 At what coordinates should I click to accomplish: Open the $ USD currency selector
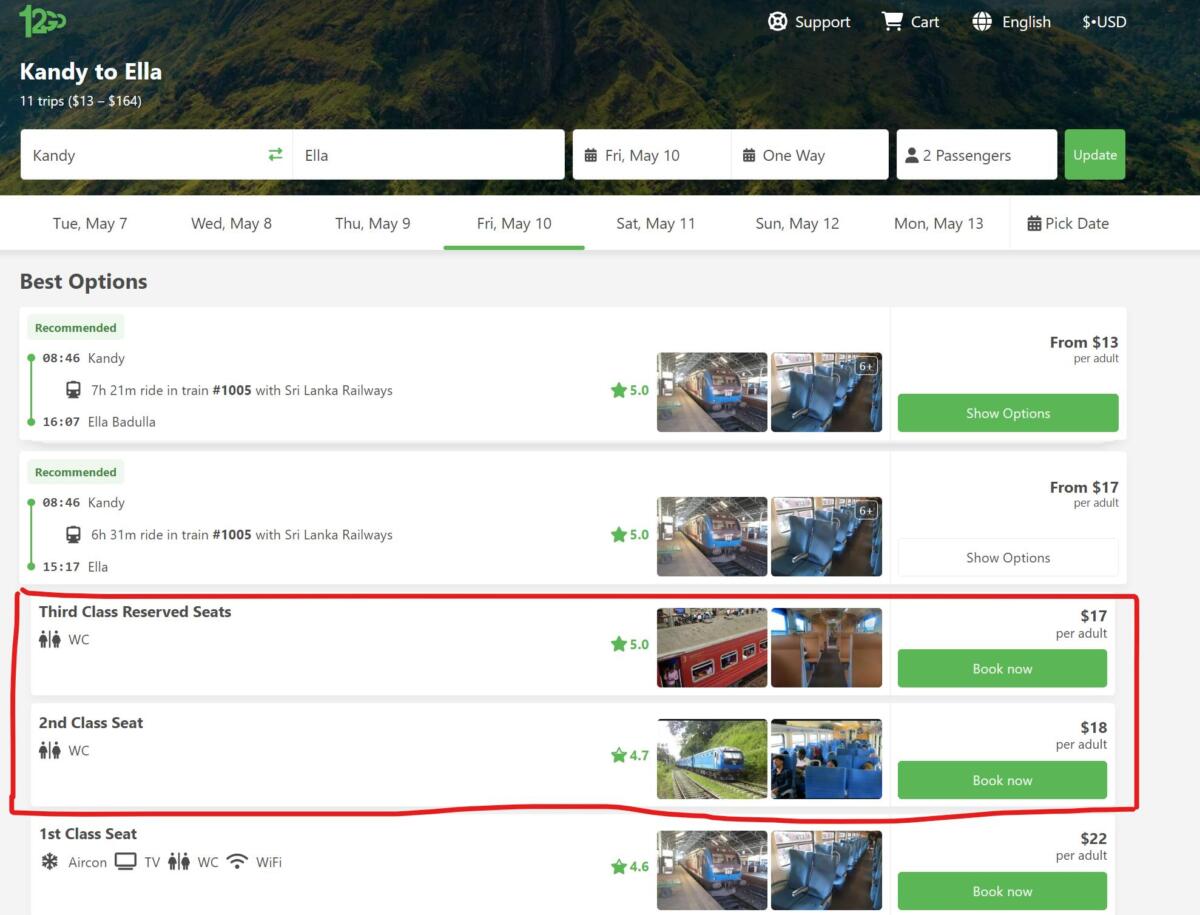tap(1104, 22)
